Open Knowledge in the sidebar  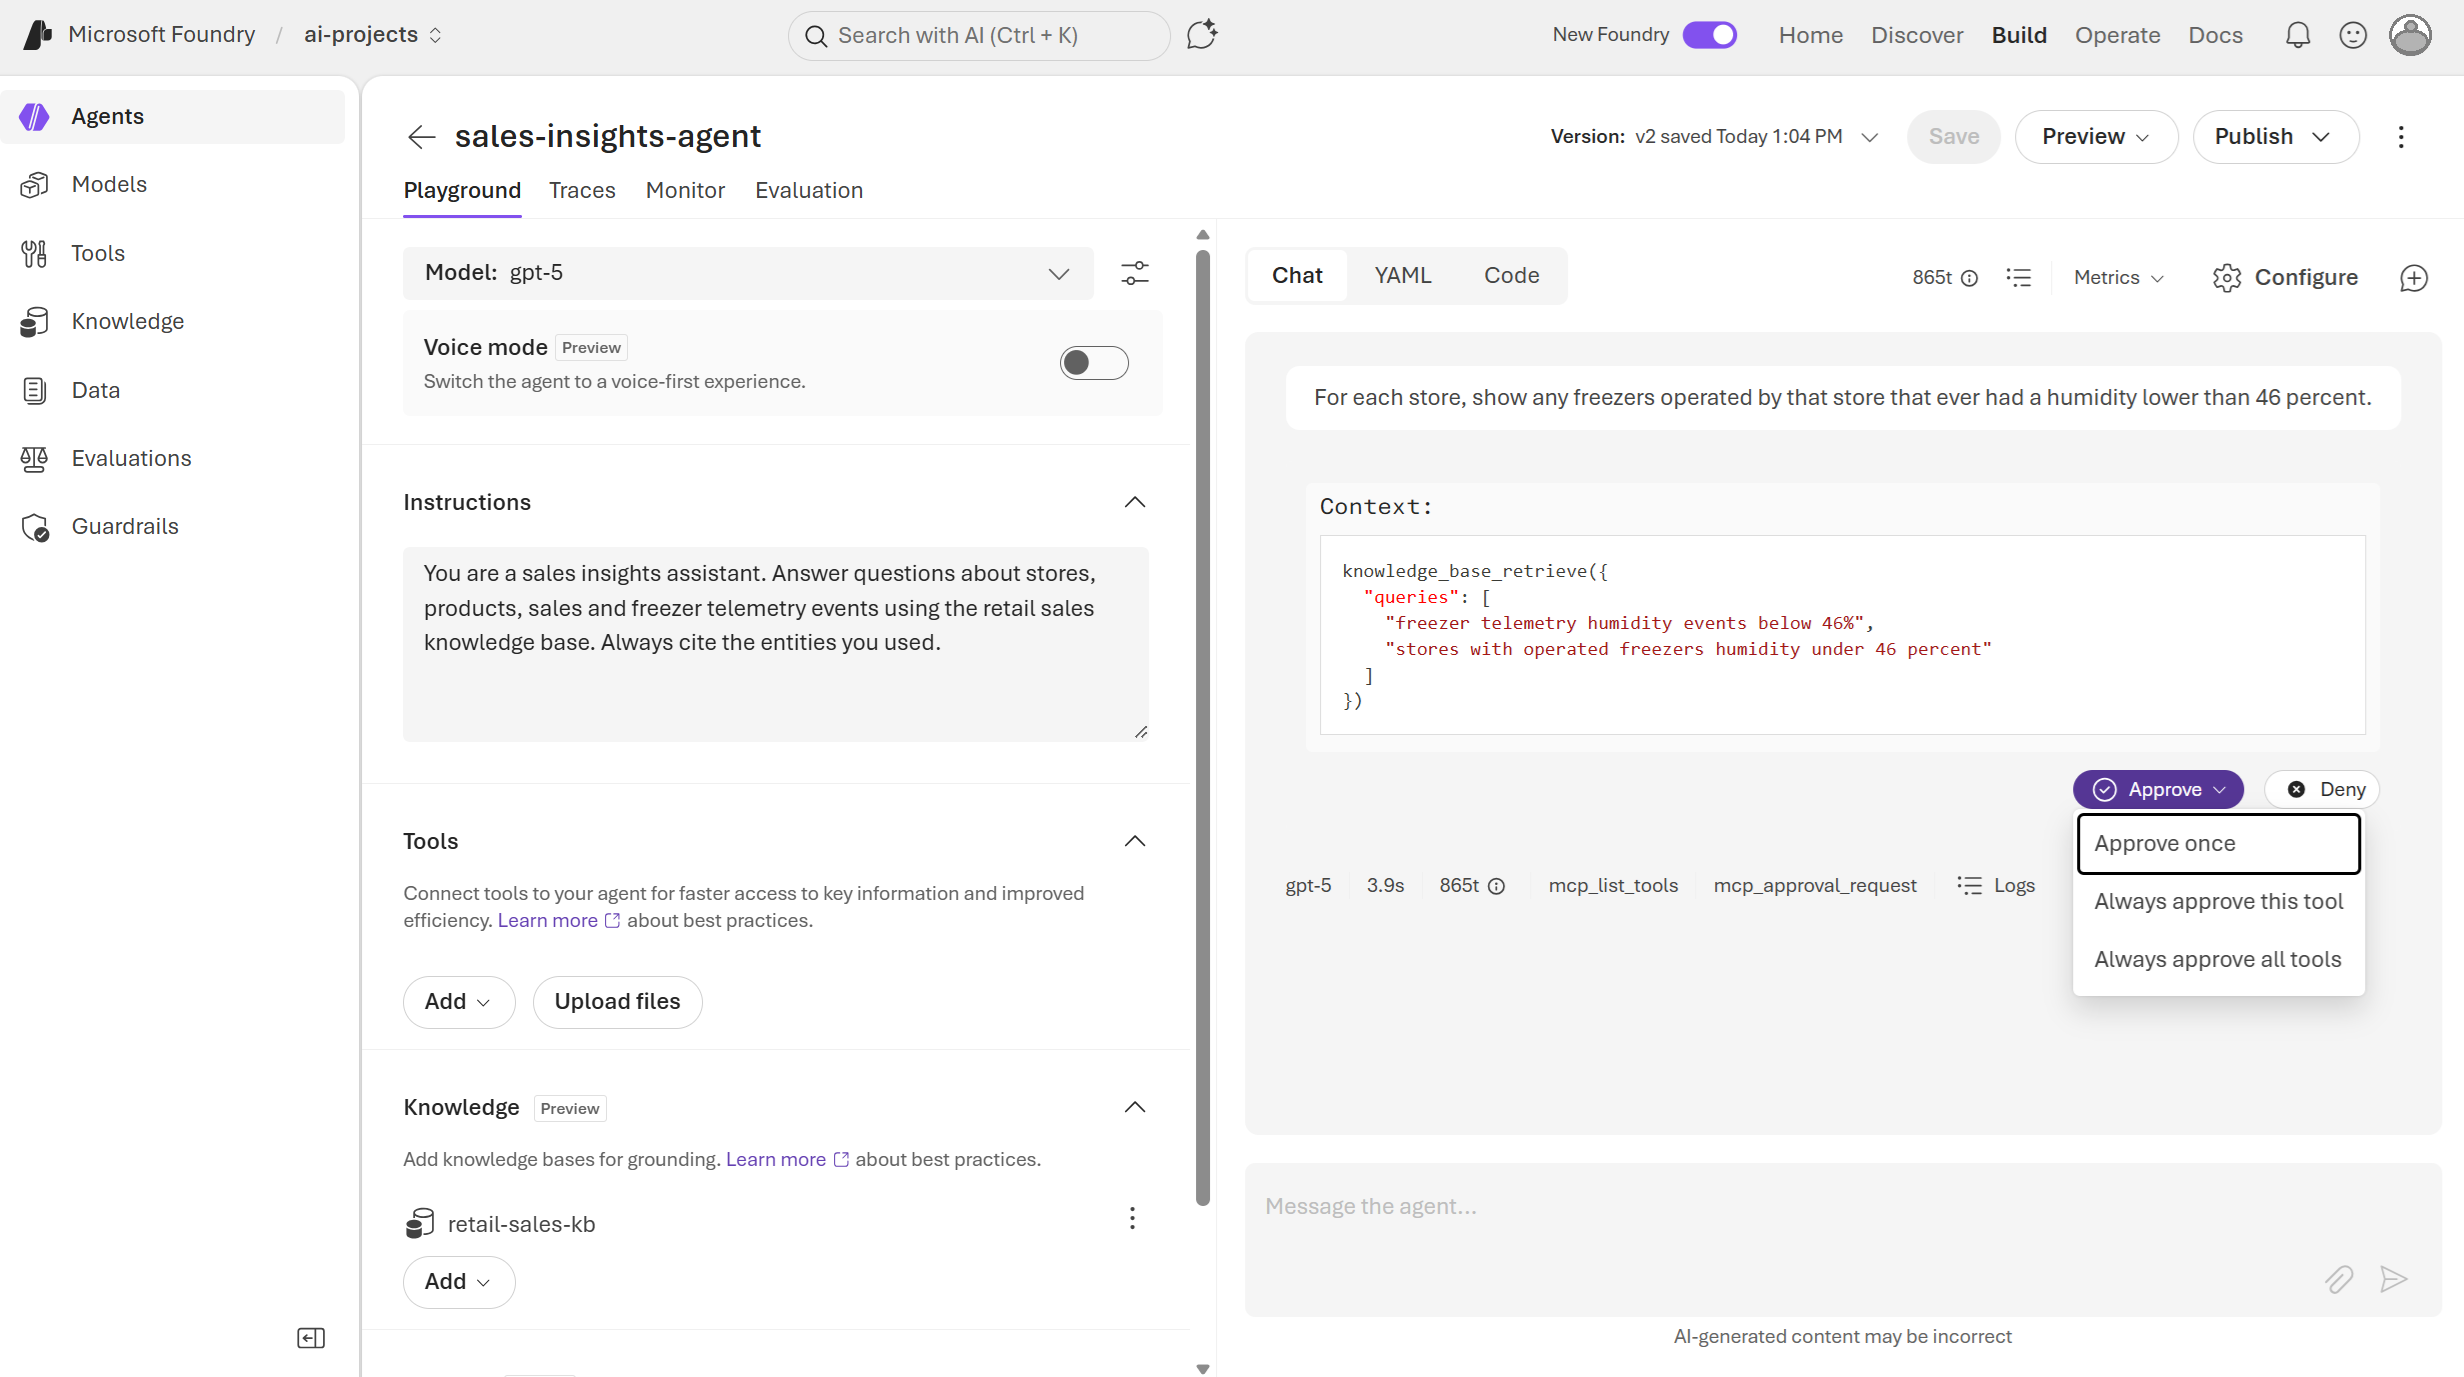coord(173,322)
